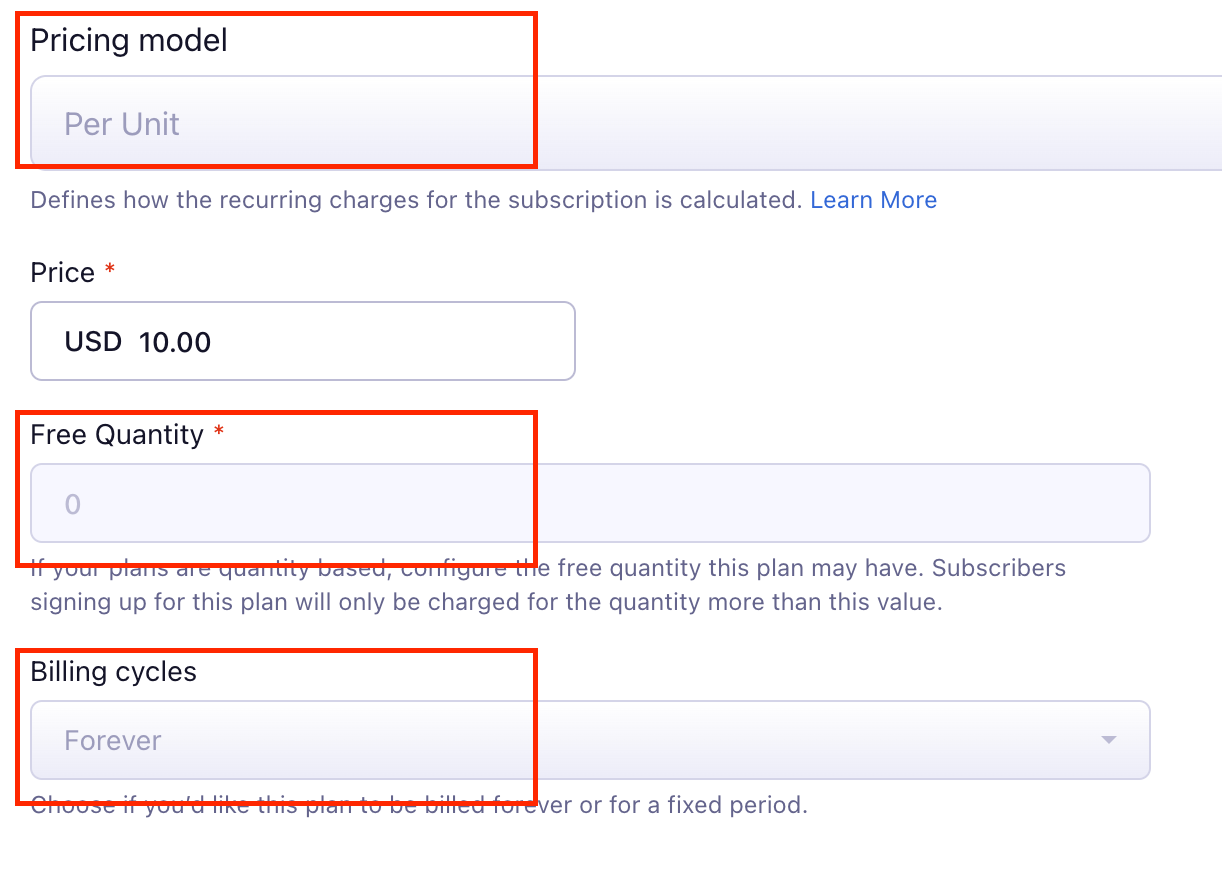Click the Learn More link
This screenshot has width=1222, height=890.
[x=873, y=200]
